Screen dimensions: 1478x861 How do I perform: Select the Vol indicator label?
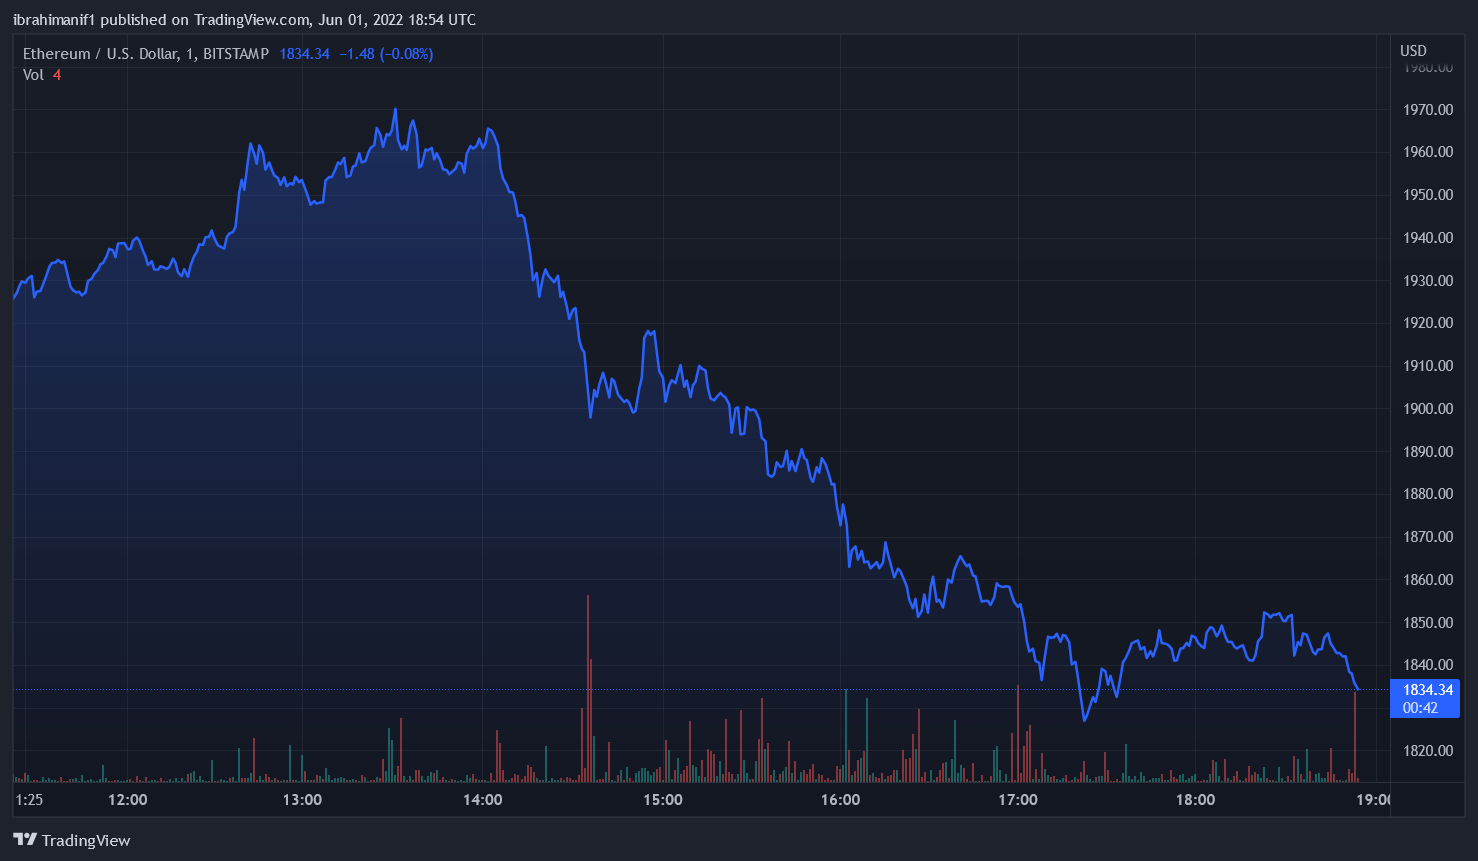pos(33,75)
